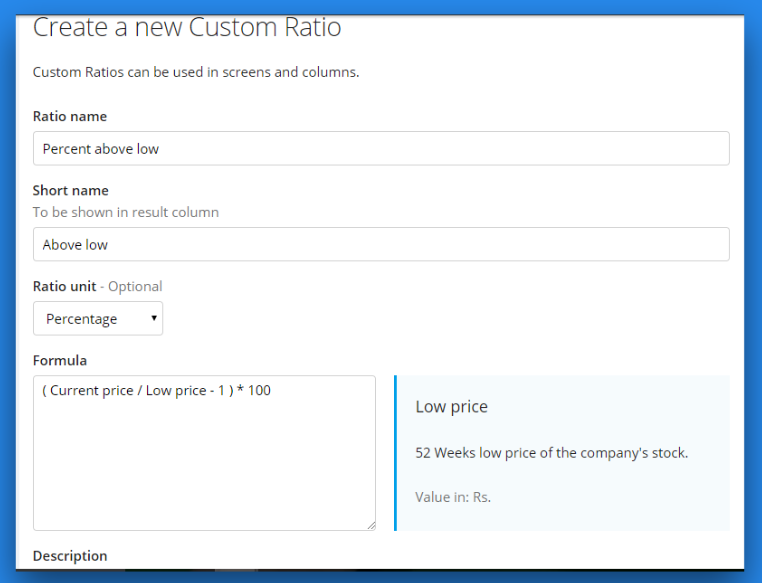Viewport: 762px width, 583px height.
Task: Click the "Short name" field label
Action: [71, 191]
